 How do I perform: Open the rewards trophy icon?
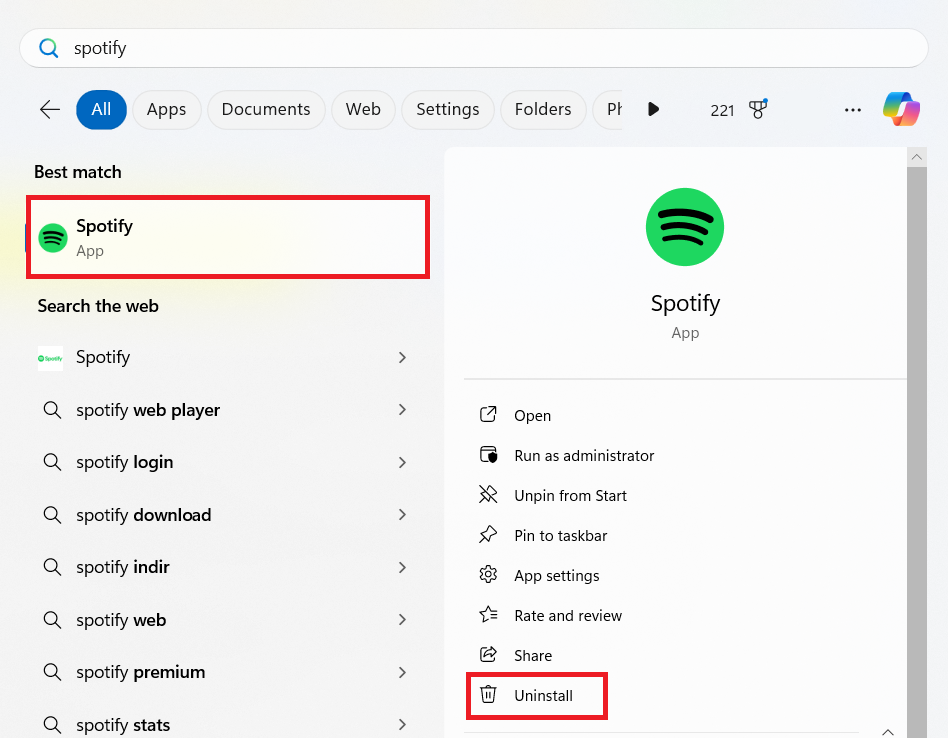point(758,109)
